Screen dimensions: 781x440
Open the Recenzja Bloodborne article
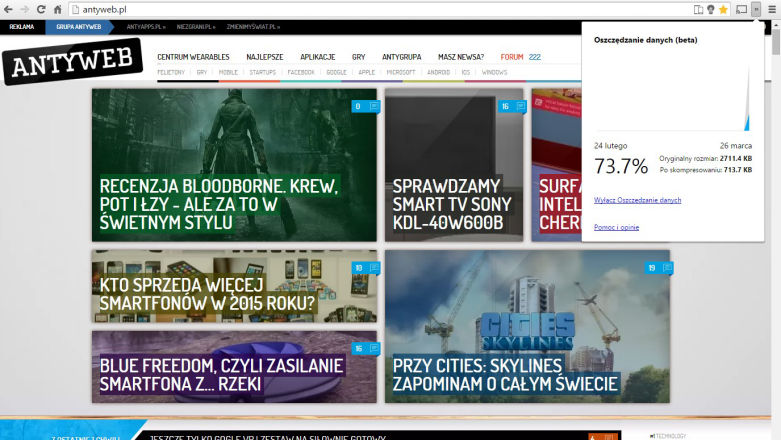click(x=234, y=165)
